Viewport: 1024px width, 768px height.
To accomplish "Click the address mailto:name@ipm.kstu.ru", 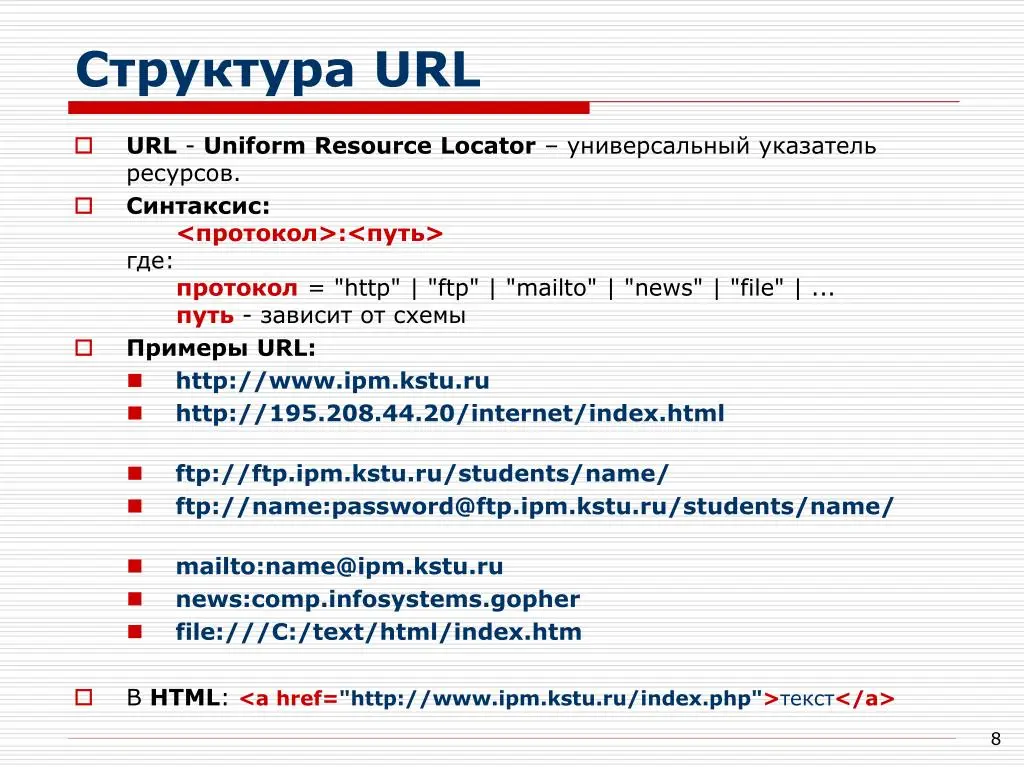I will [340, 566].
